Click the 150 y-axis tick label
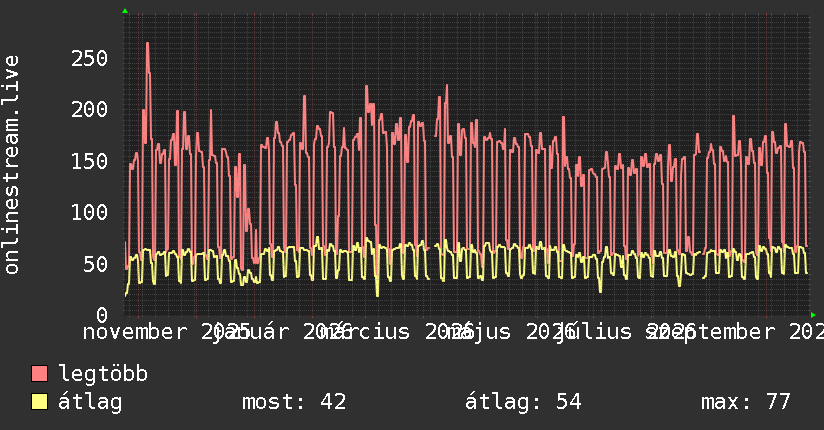Image resolution: width=824 pixels, height=430 pixels. pos(89,161)
